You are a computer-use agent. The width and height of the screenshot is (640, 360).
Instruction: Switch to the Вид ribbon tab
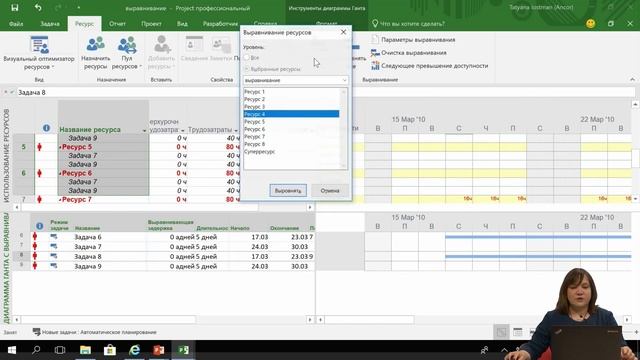[182, 24]
